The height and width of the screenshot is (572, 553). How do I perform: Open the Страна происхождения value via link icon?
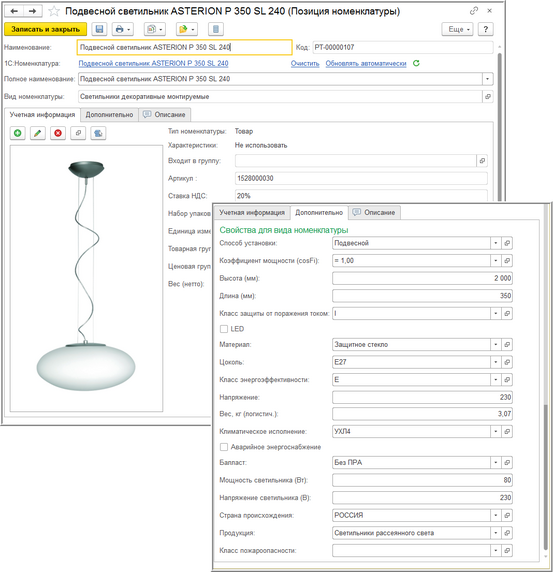pos(507,515)
